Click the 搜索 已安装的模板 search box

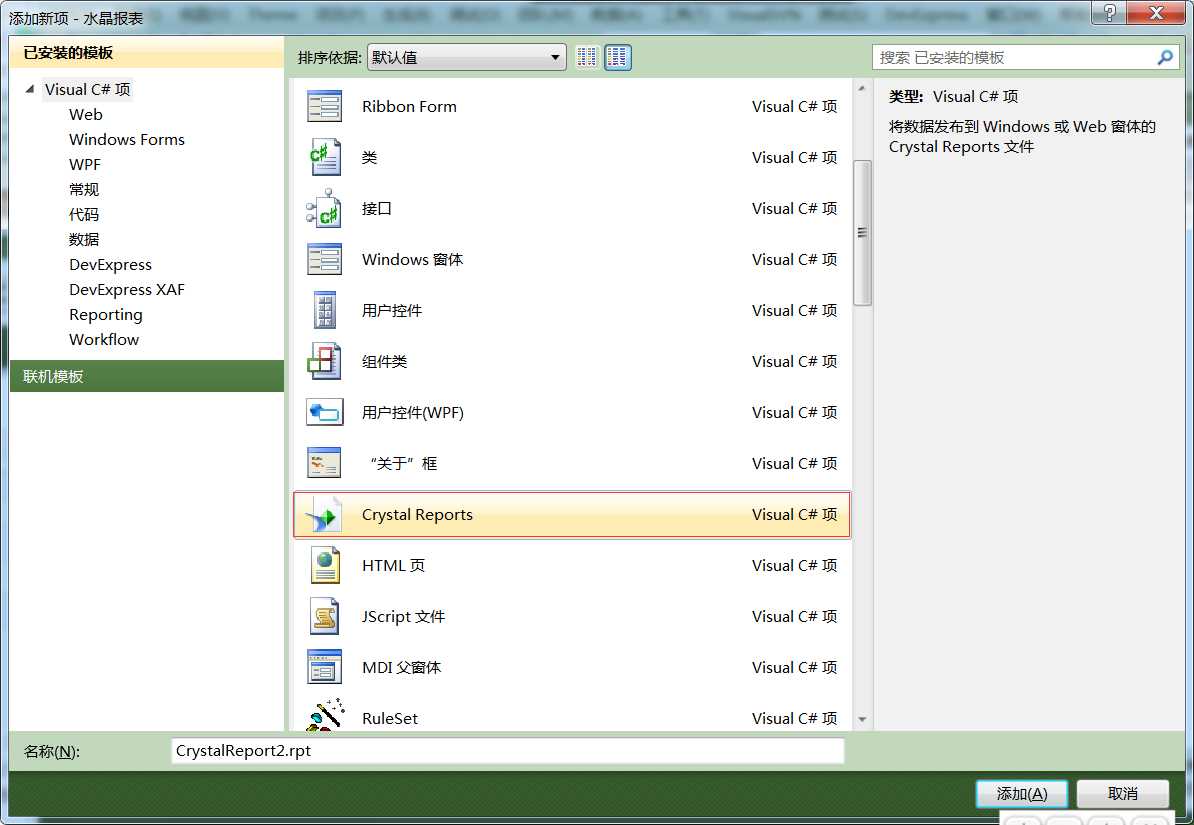pyautogui.click(x=1025, y=57)
